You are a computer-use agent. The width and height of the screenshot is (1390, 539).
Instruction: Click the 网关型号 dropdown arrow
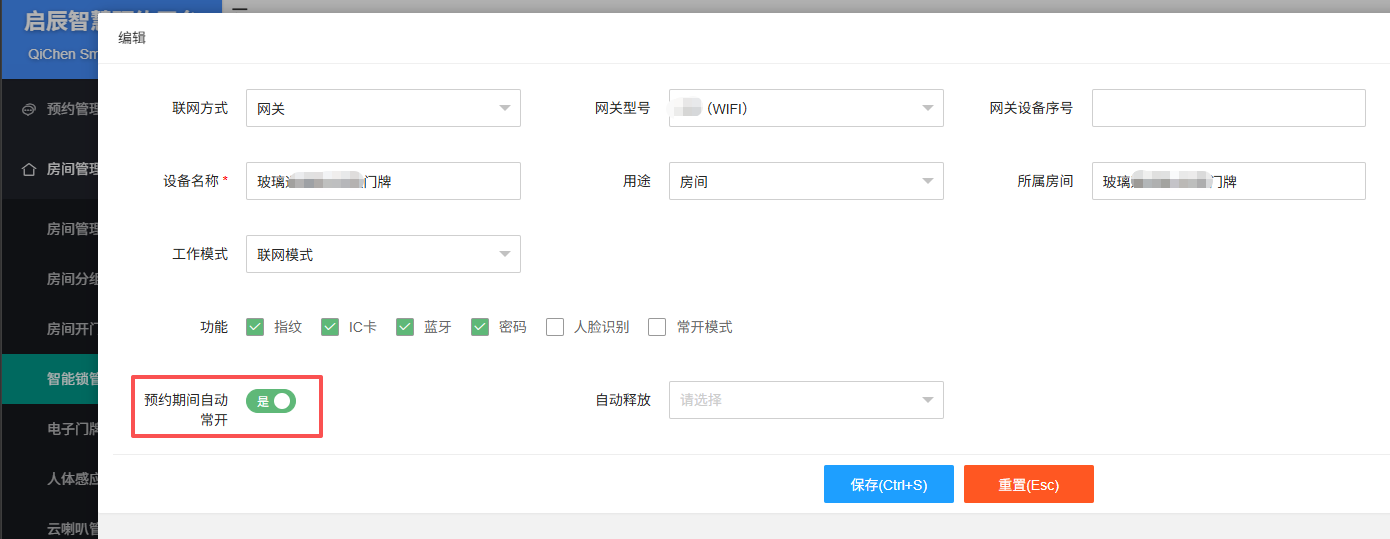928,109
